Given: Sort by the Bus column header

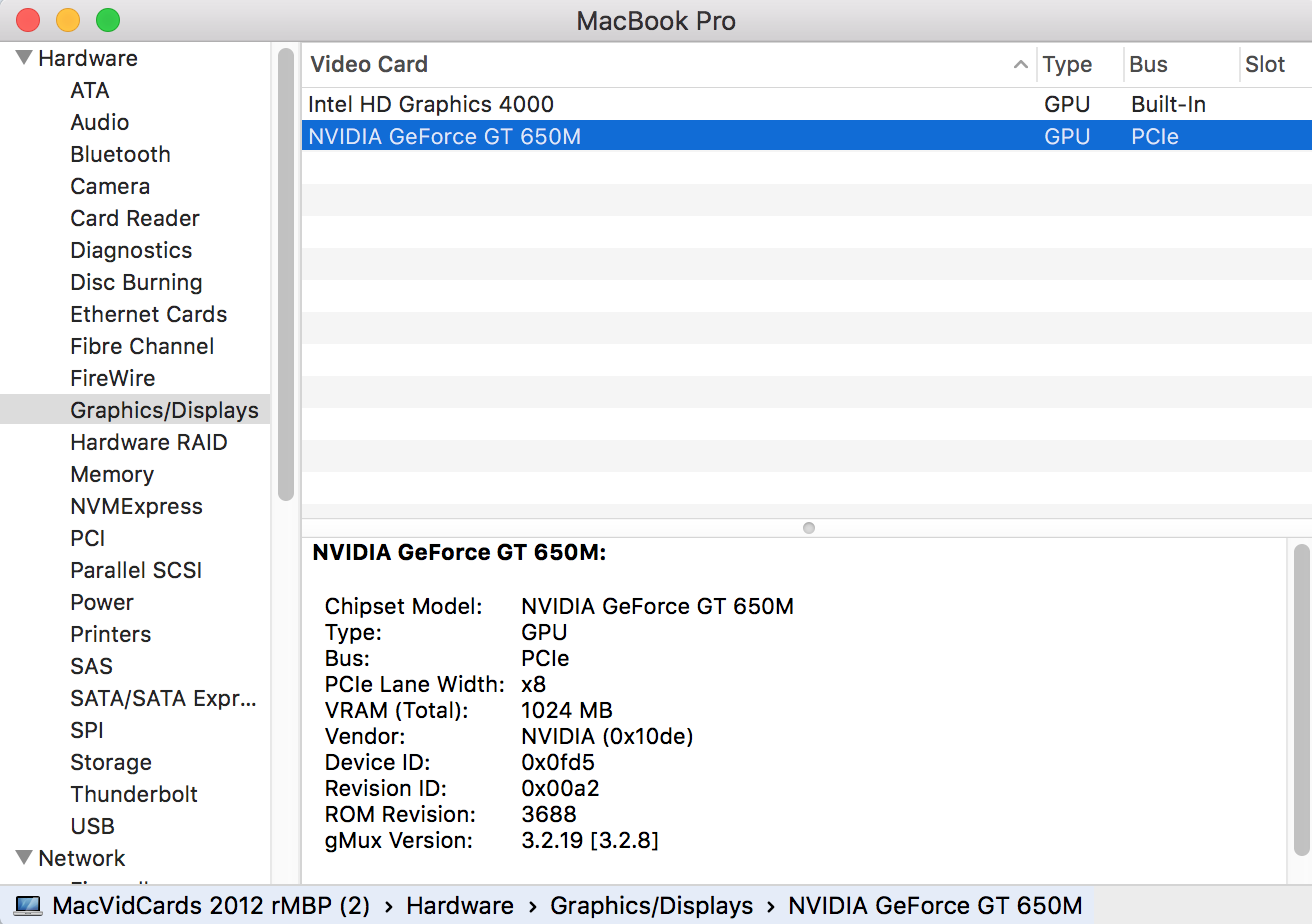Looking at the screenshot, I should tap(1148, 64).
